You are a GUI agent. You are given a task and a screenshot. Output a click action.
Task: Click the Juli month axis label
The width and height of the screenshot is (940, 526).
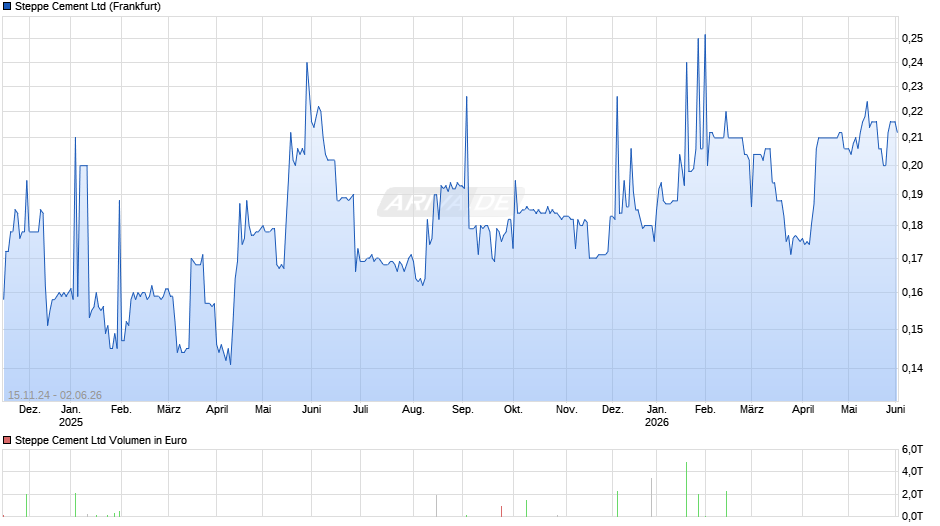(x=360, y=410)
